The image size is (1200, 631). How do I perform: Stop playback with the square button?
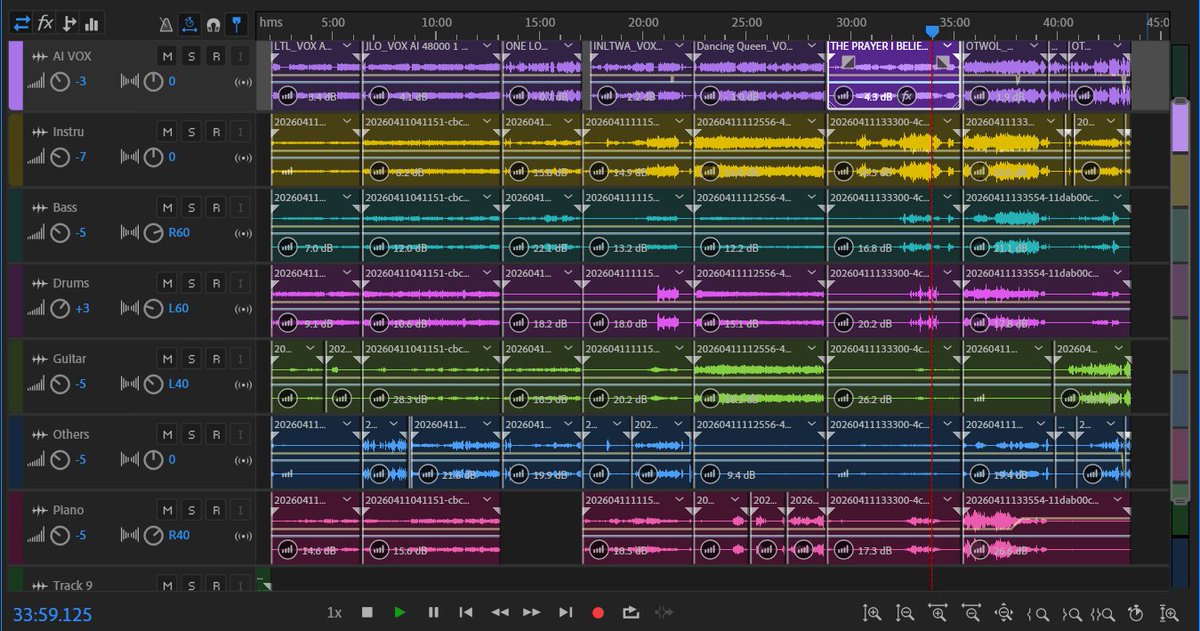click(367, 612)
